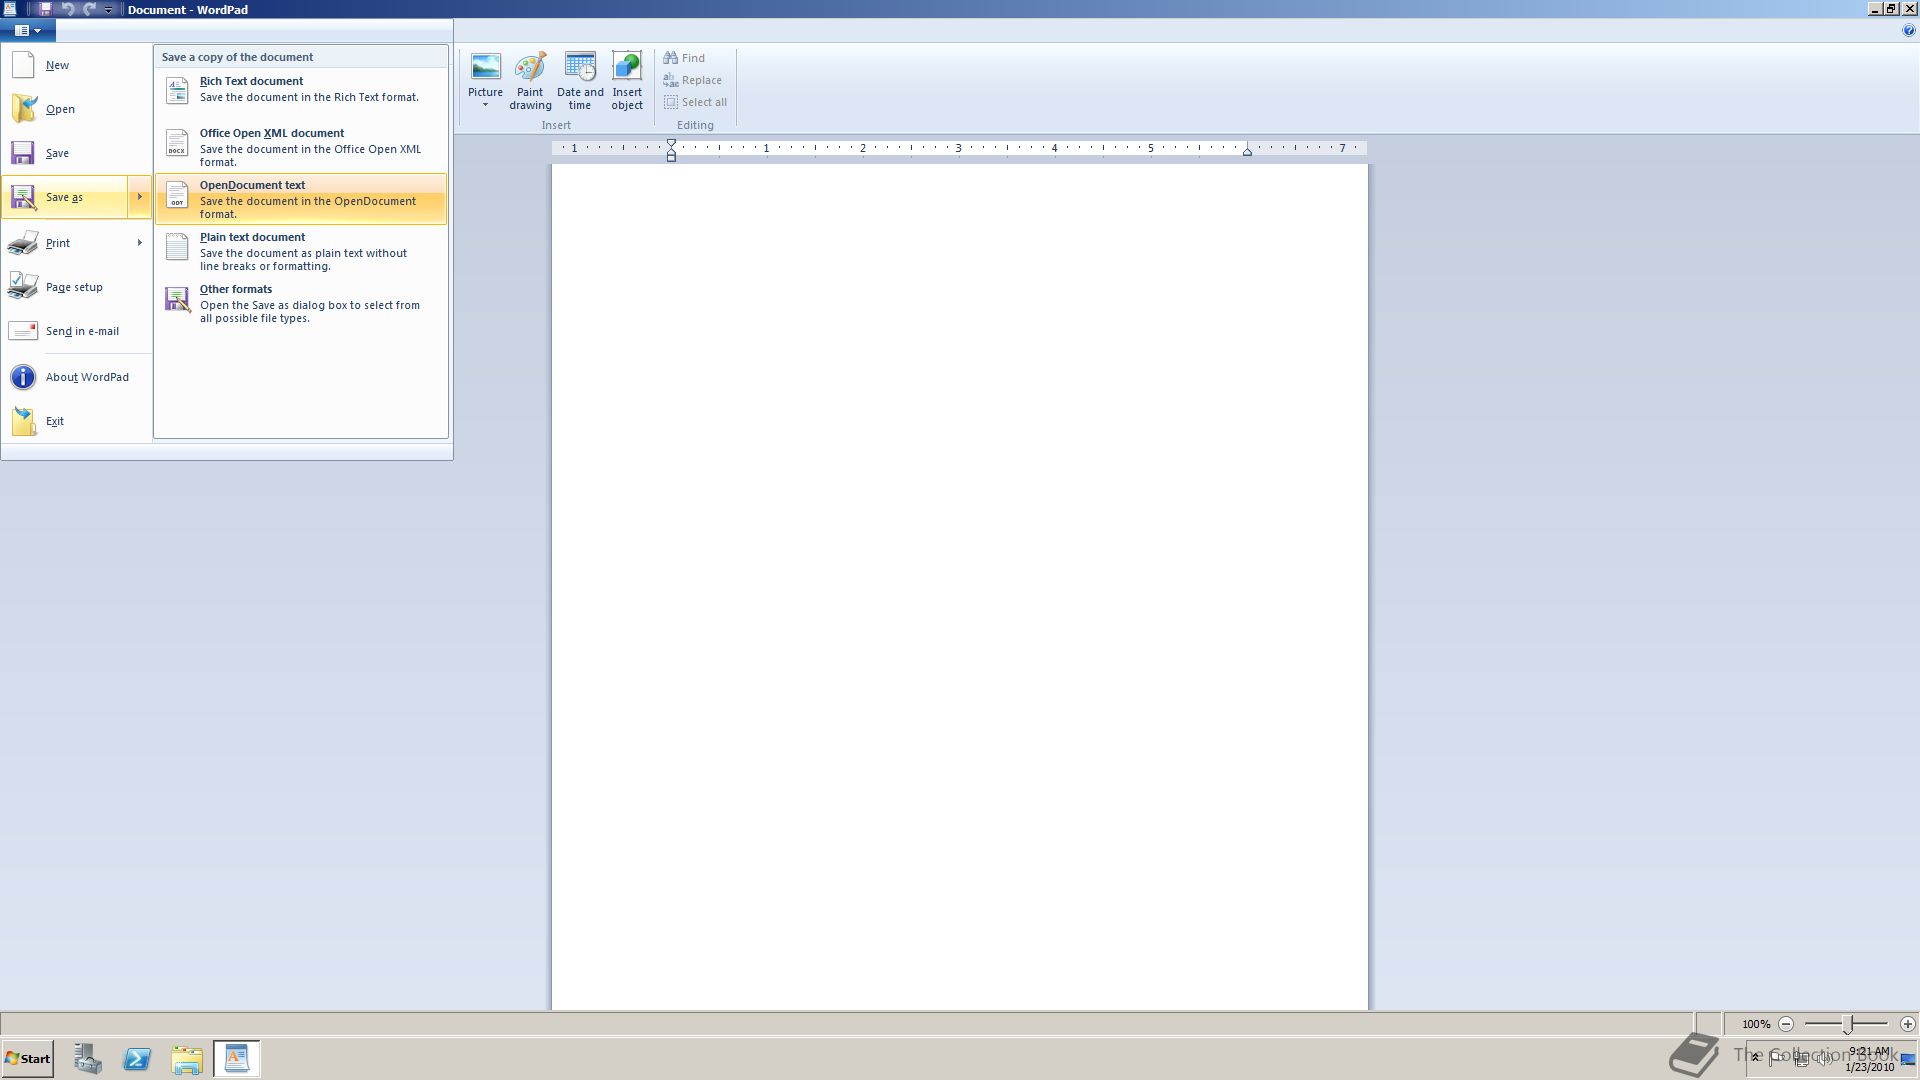Click the Office Open XML DOCX icon

[x=177, y=143]
